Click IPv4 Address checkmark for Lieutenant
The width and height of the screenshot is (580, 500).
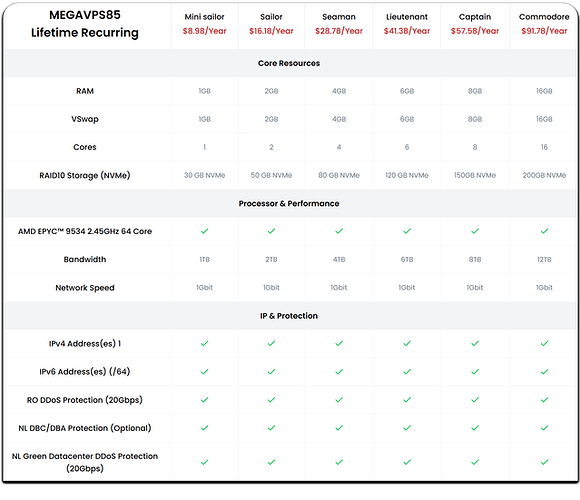click(x=407, y=344)
